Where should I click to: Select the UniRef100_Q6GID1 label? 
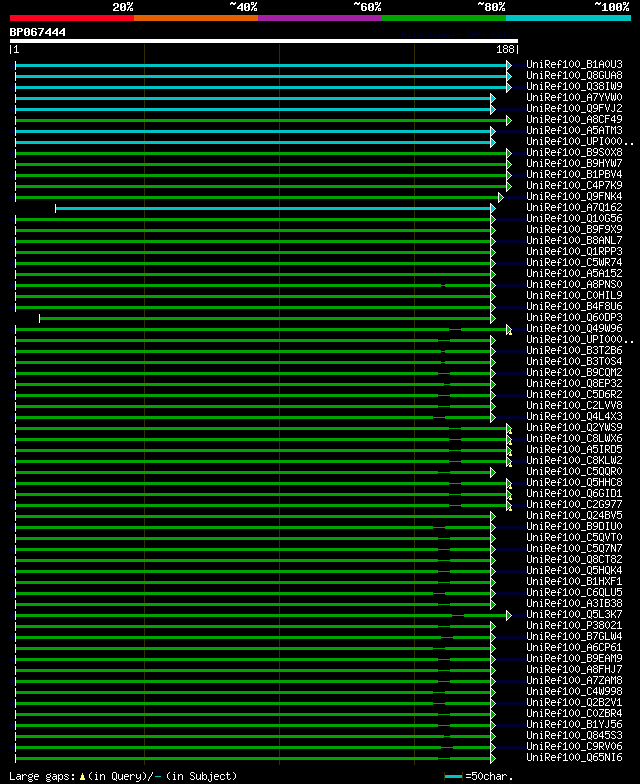pos(574,494)
